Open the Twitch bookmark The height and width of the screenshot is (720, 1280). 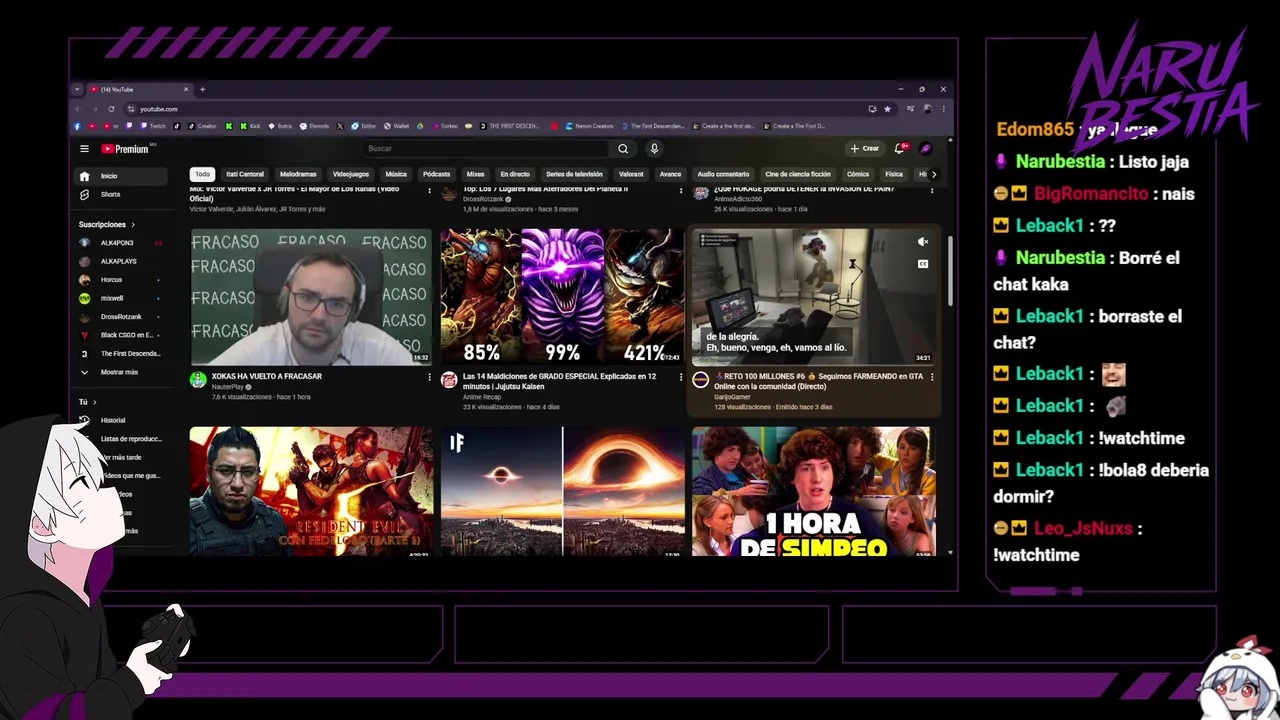154,126
